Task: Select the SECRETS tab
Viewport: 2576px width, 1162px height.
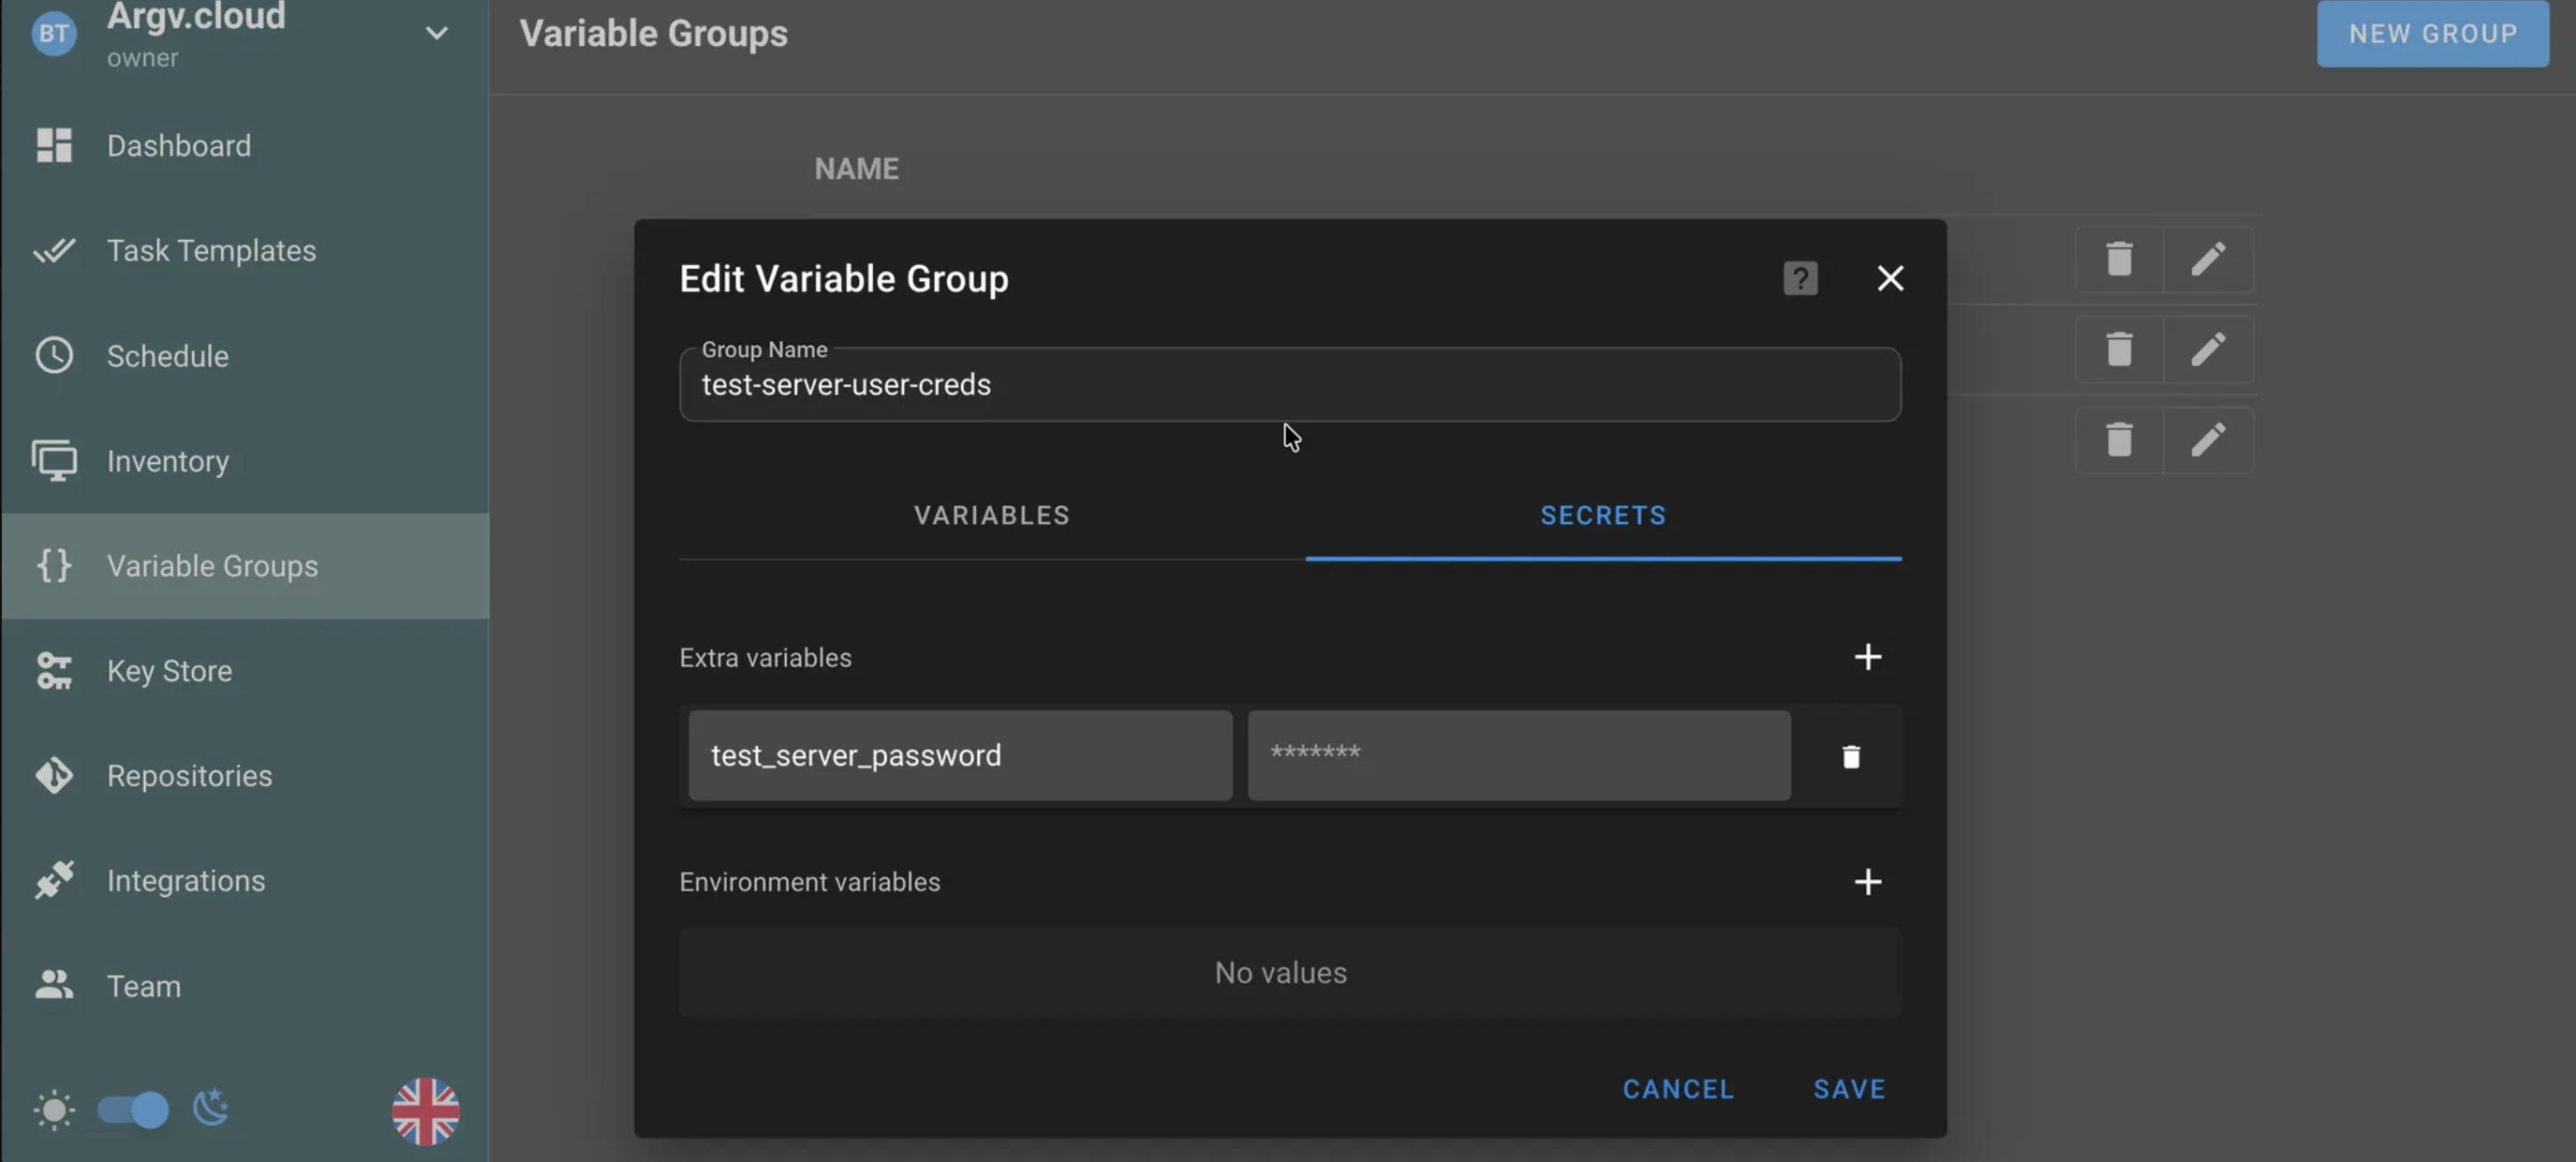Action: (1602, 515)
